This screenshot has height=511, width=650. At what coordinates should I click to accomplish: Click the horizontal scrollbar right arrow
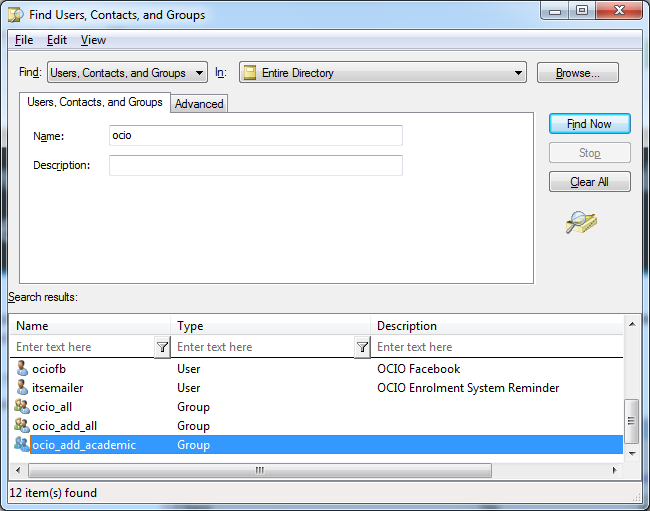[615, 470]
